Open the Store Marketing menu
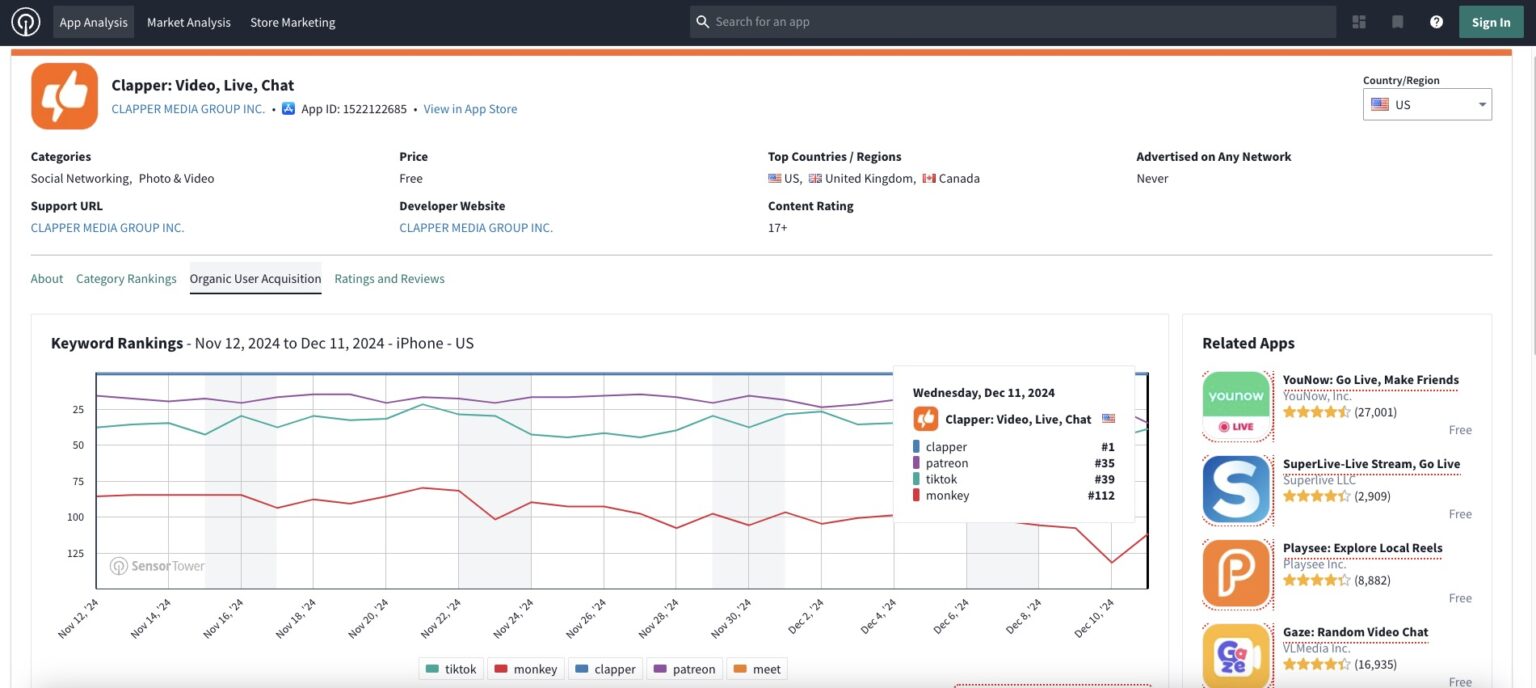The height and width of the screenshot is (688, 1536). tap(293, 22)
